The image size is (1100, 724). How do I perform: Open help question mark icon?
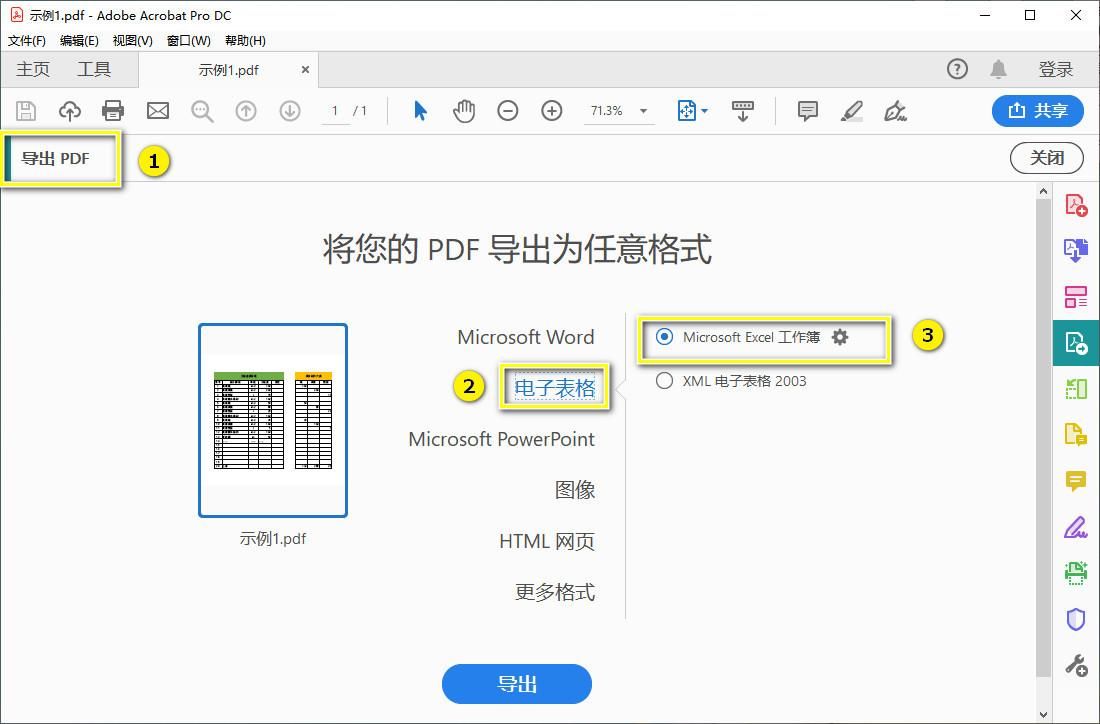coord(957,69)
